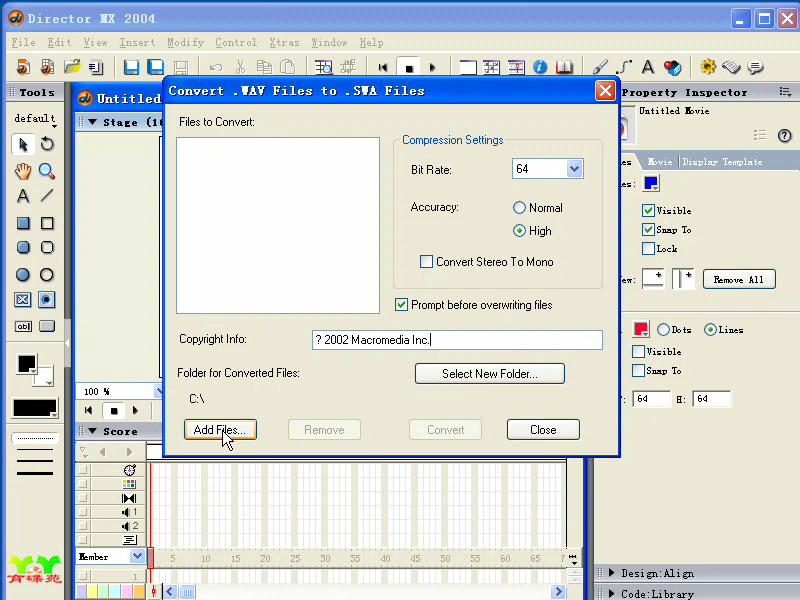This screenshot has width=800, height=600.
Task: Expand the Code:Library panel
Action: click(611, 594)
